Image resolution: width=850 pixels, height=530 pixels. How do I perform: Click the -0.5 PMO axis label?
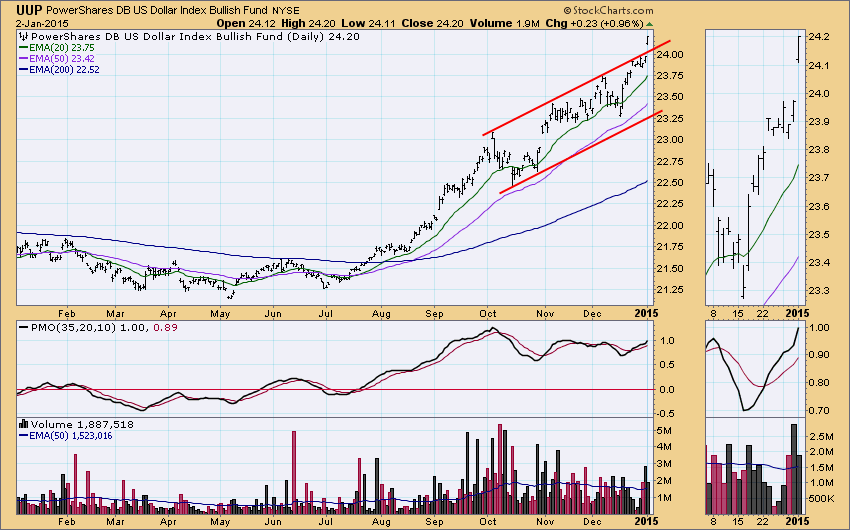point(665,413)
